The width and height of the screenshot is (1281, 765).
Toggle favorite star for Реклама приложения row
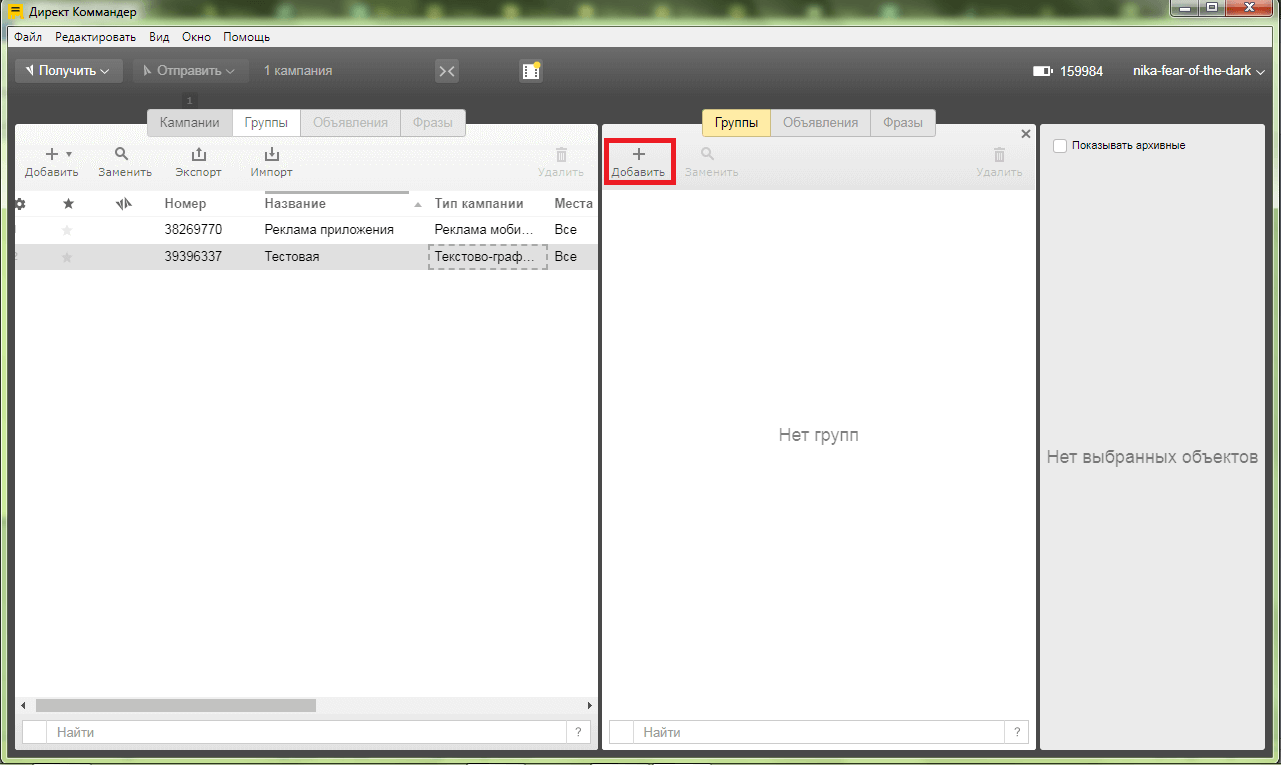click(x=67, y=230)
